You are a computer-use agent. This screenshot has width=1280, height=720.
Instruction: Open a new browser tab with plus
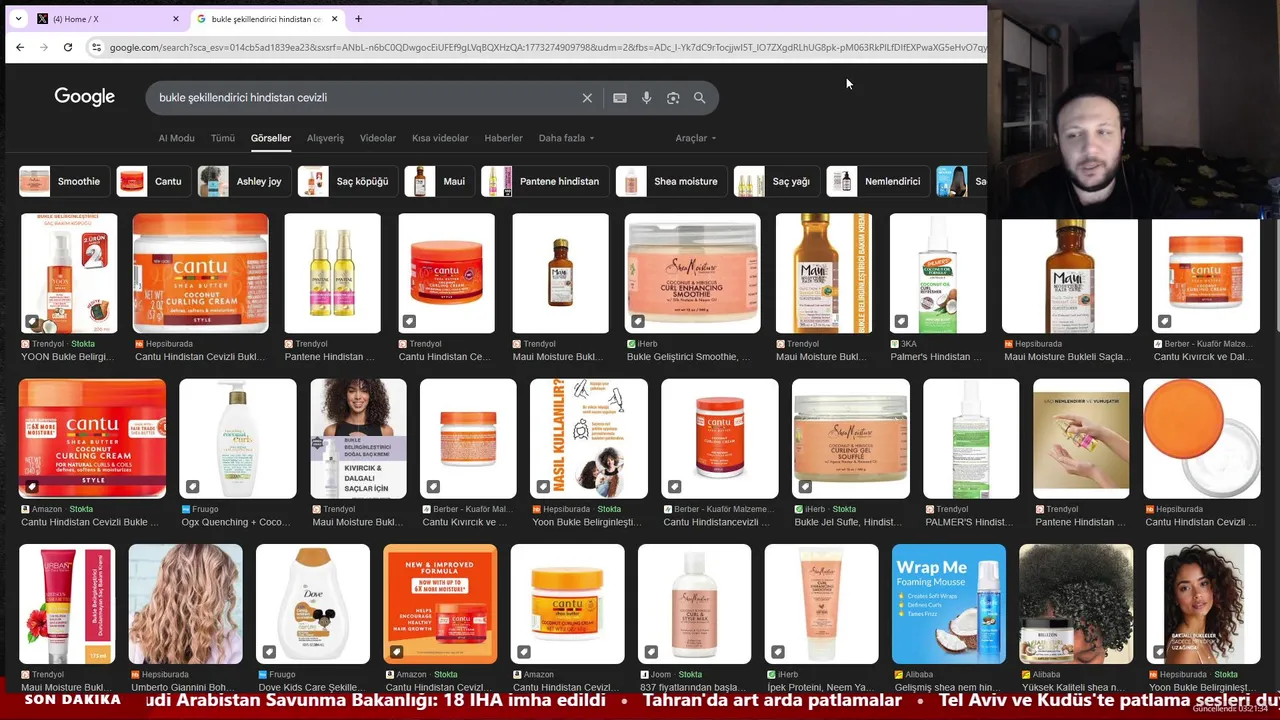click(x=358, y=19)
